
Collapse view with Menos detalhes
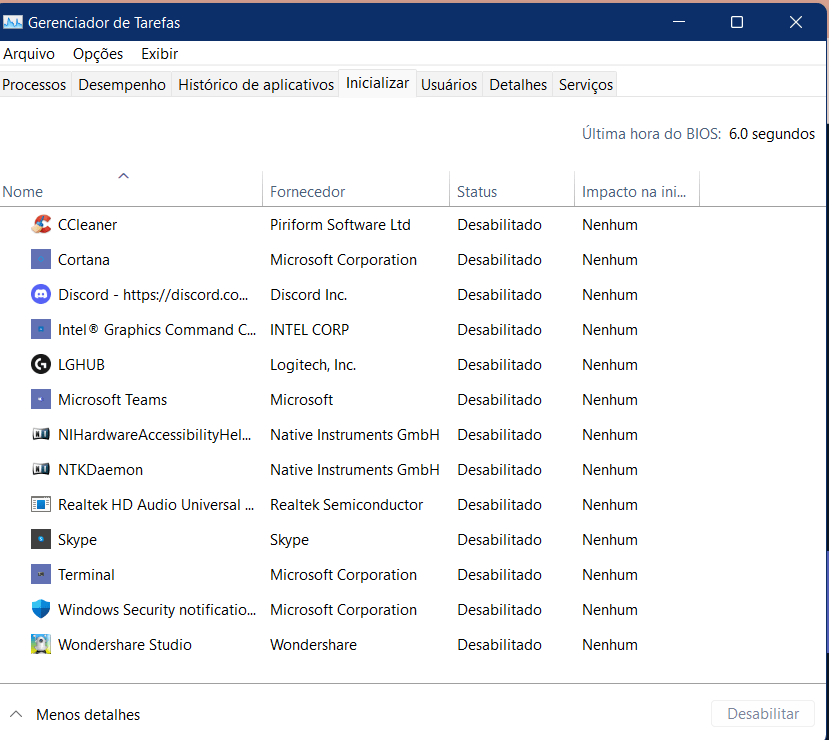coord(75,715)
